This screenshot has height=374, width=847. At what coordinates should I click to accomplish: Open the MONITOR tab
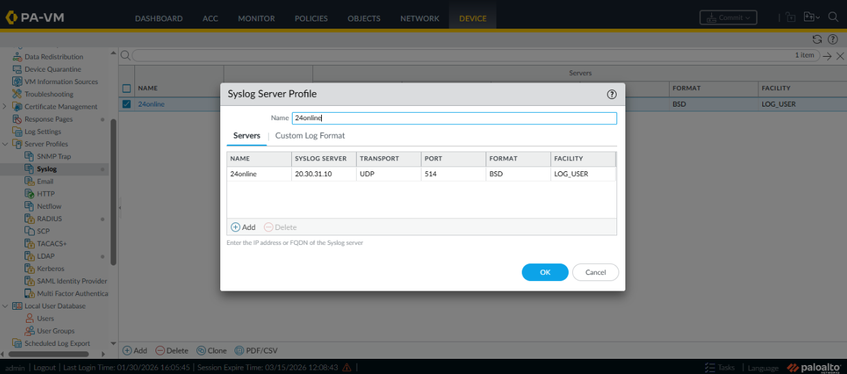point(257,18)
